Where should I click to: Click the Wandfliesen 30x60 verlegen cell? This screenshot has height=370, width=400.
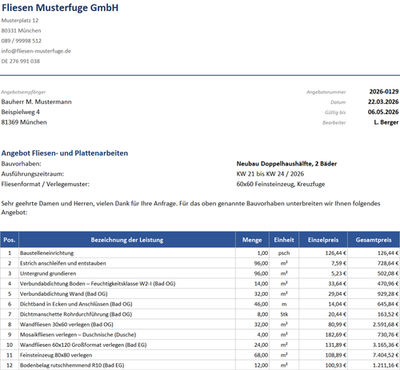coord(127,324)
